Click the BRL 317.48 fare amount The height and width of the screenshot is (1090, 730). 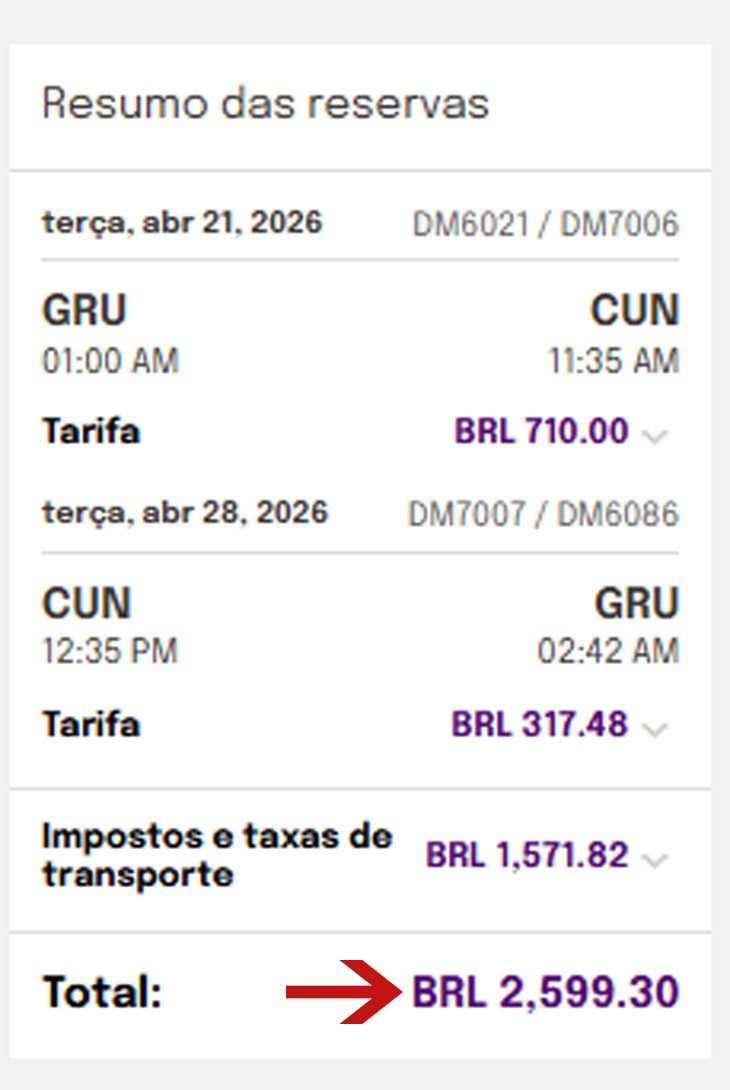pos(540,724)
